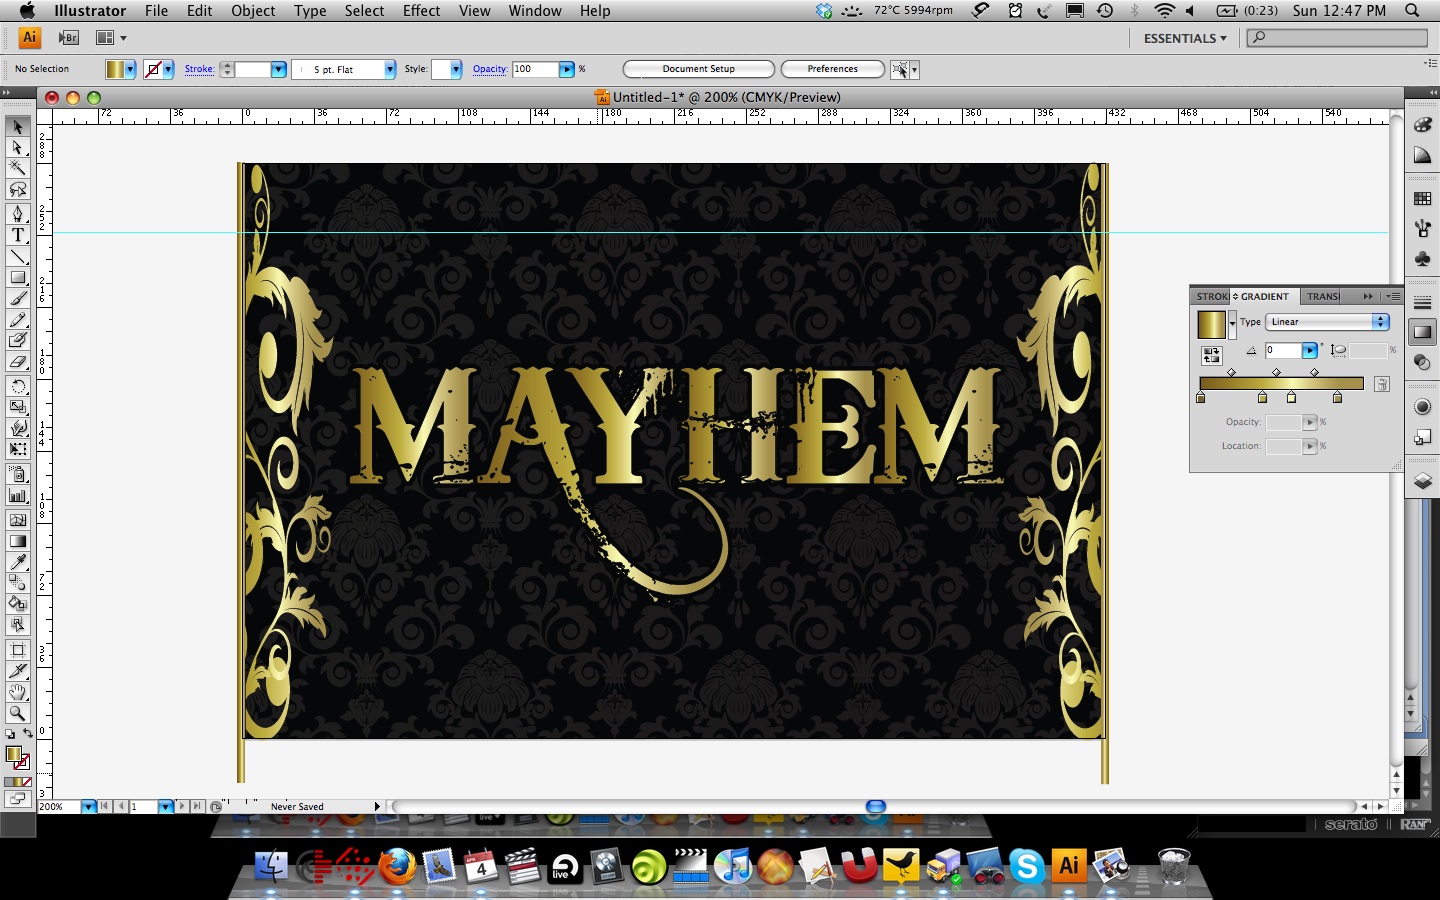Open the Effect menu
Viewport: 1440px width, 900px height.
coord(421,11)
